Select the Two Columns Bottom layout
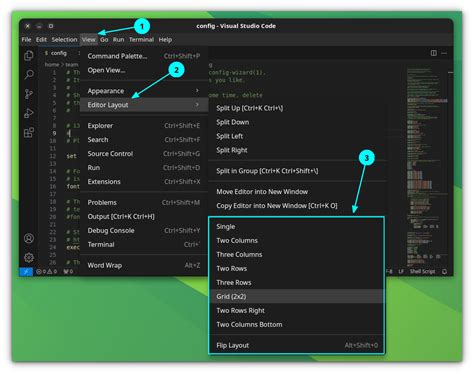This screenshot has height=374, width=474. pos(296,324)
